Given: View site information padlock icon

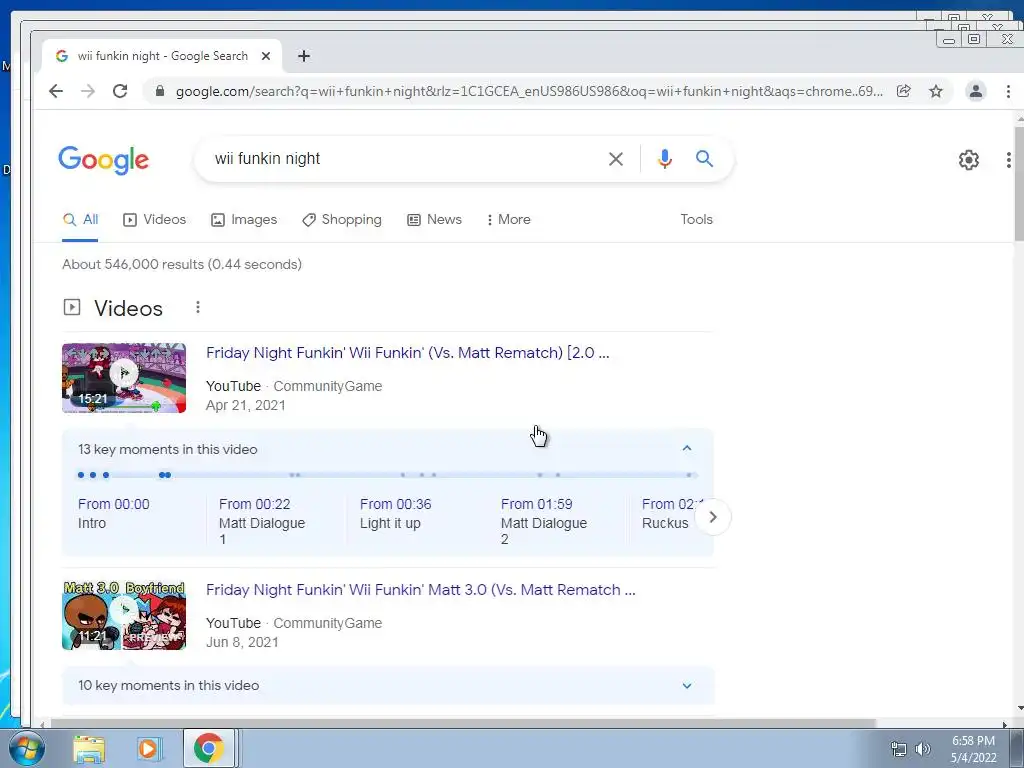Looking at the screenshot, I should pyautogui.click(x=159, y=91).
